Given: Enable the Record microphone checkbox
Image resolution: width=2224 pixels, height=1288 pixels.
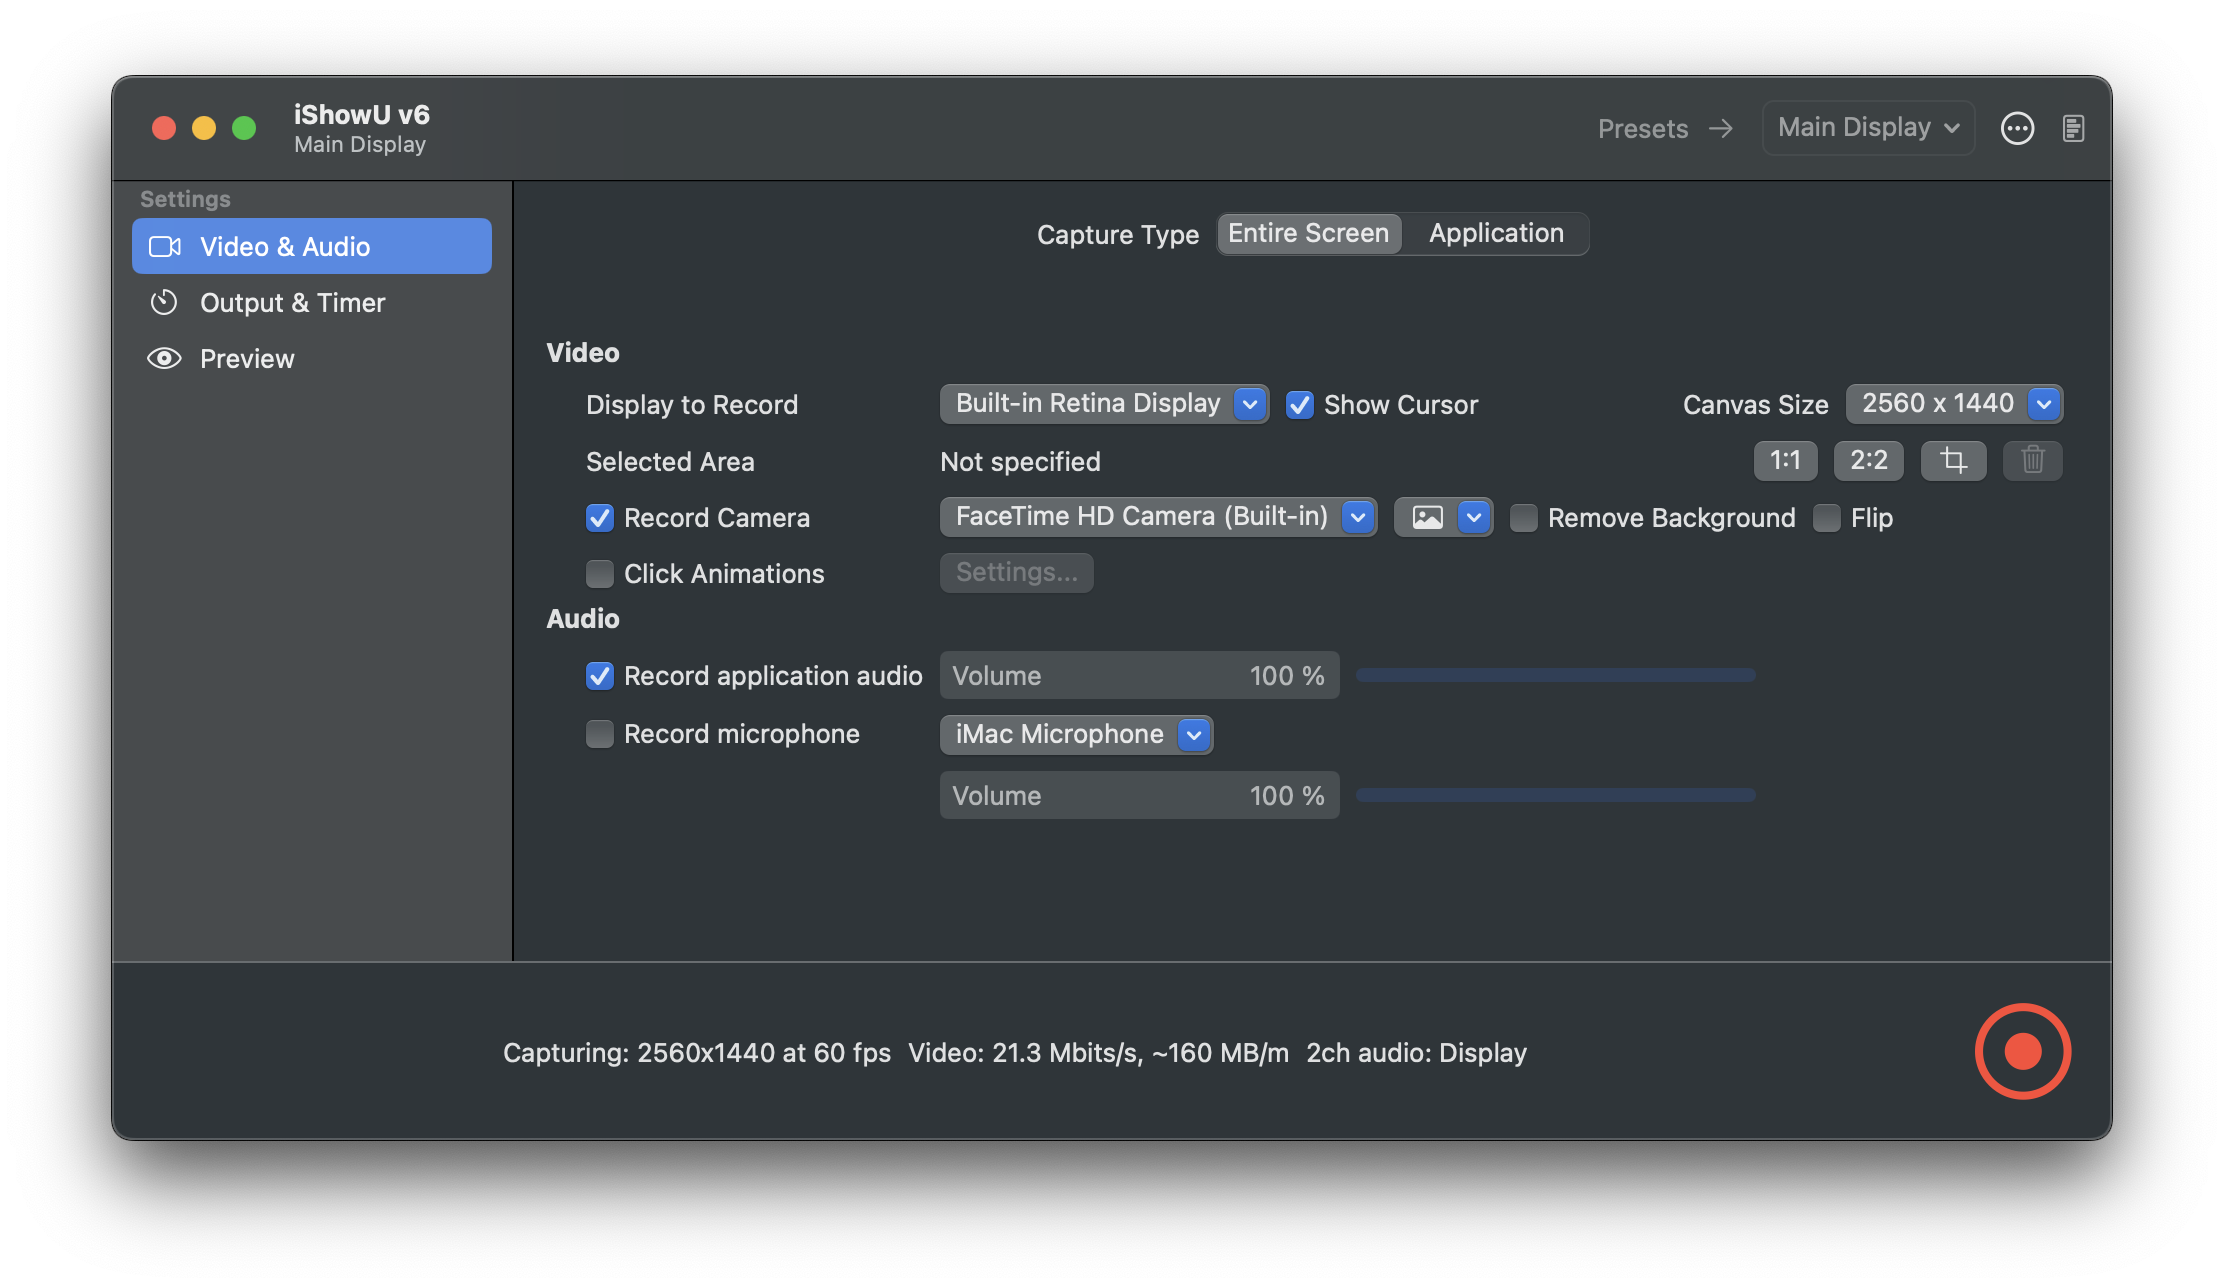Looking at the screenshot, I should [599, 734].
